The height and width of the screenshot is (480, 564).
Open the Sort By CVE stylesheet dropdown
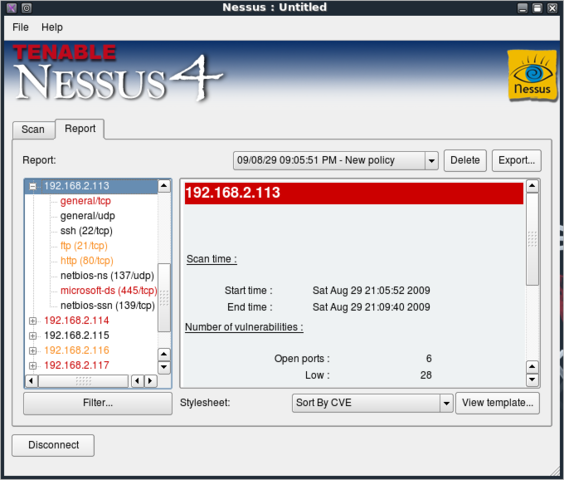[446, 403]
